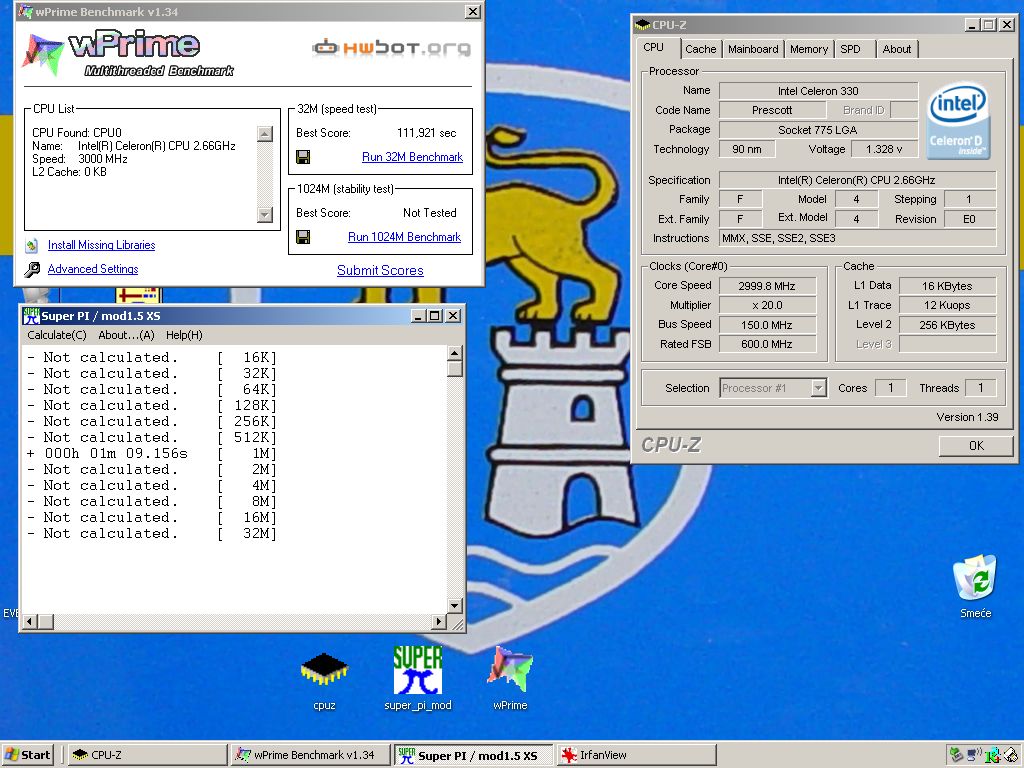Expand the Processor #1 selection dropdown
The width and height of the screenshot is (1024, 768).
(x=818, y=388)
